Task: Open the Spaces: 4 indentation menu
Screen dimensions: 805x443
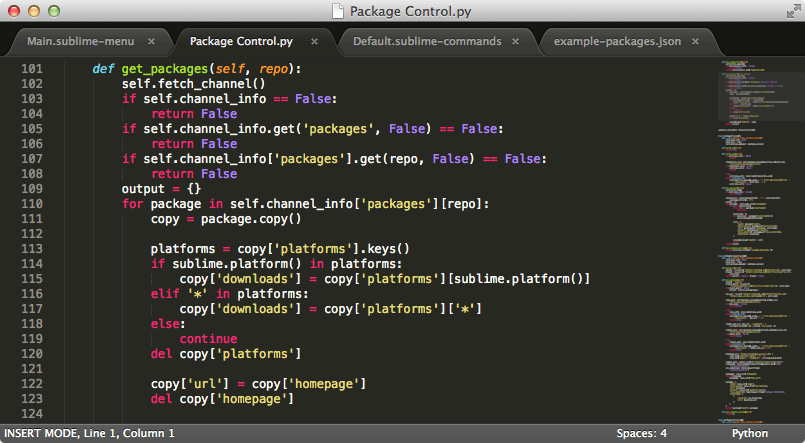Action: 642,433
